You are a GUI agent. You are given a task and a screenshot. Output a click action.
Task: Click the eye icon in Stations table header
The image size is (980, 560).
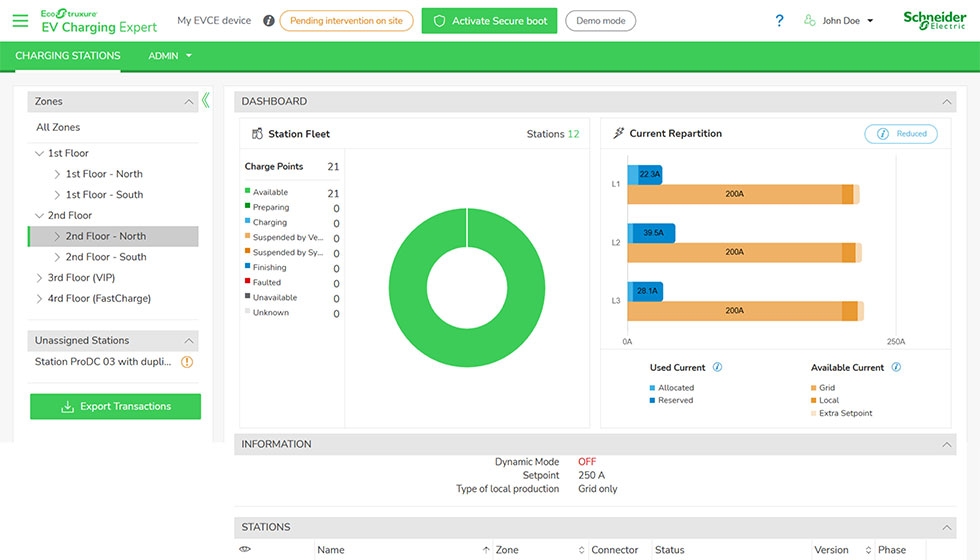point(245,549)
